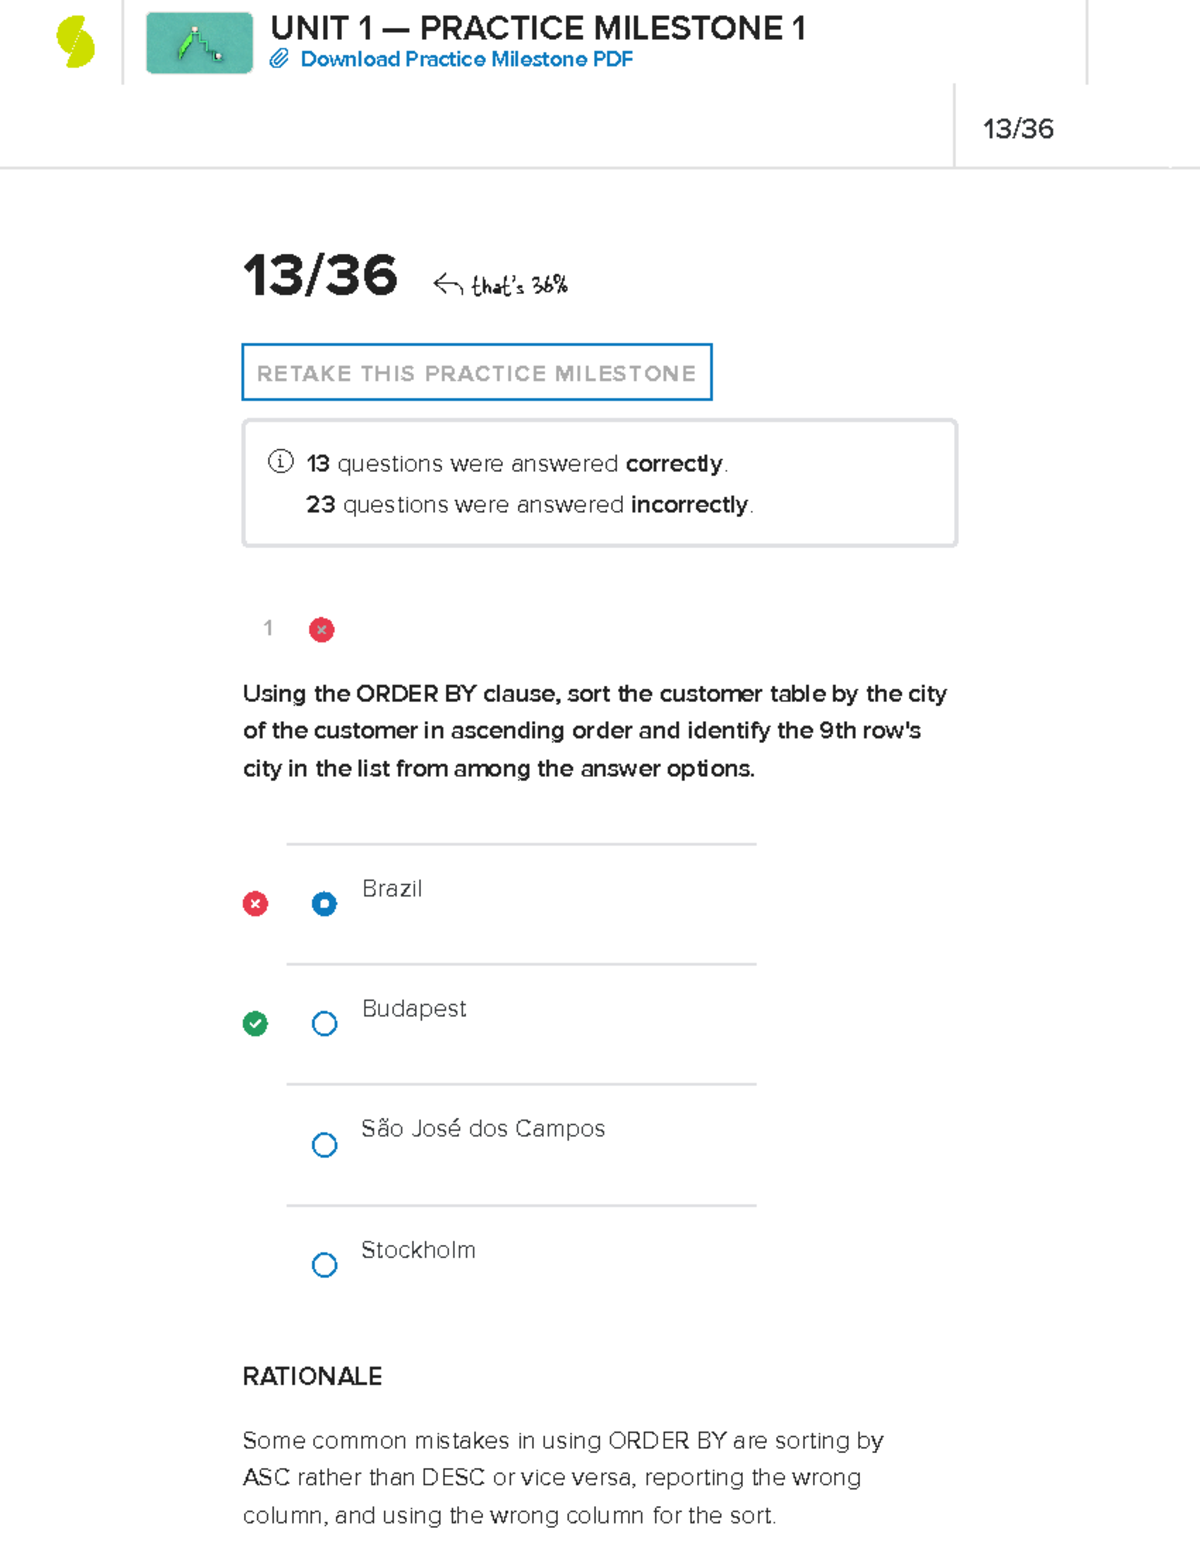The height and width of the screenshot is (1553, 1200).
Task: Click the red X marker beside Brazil
Action: (255, 904)
